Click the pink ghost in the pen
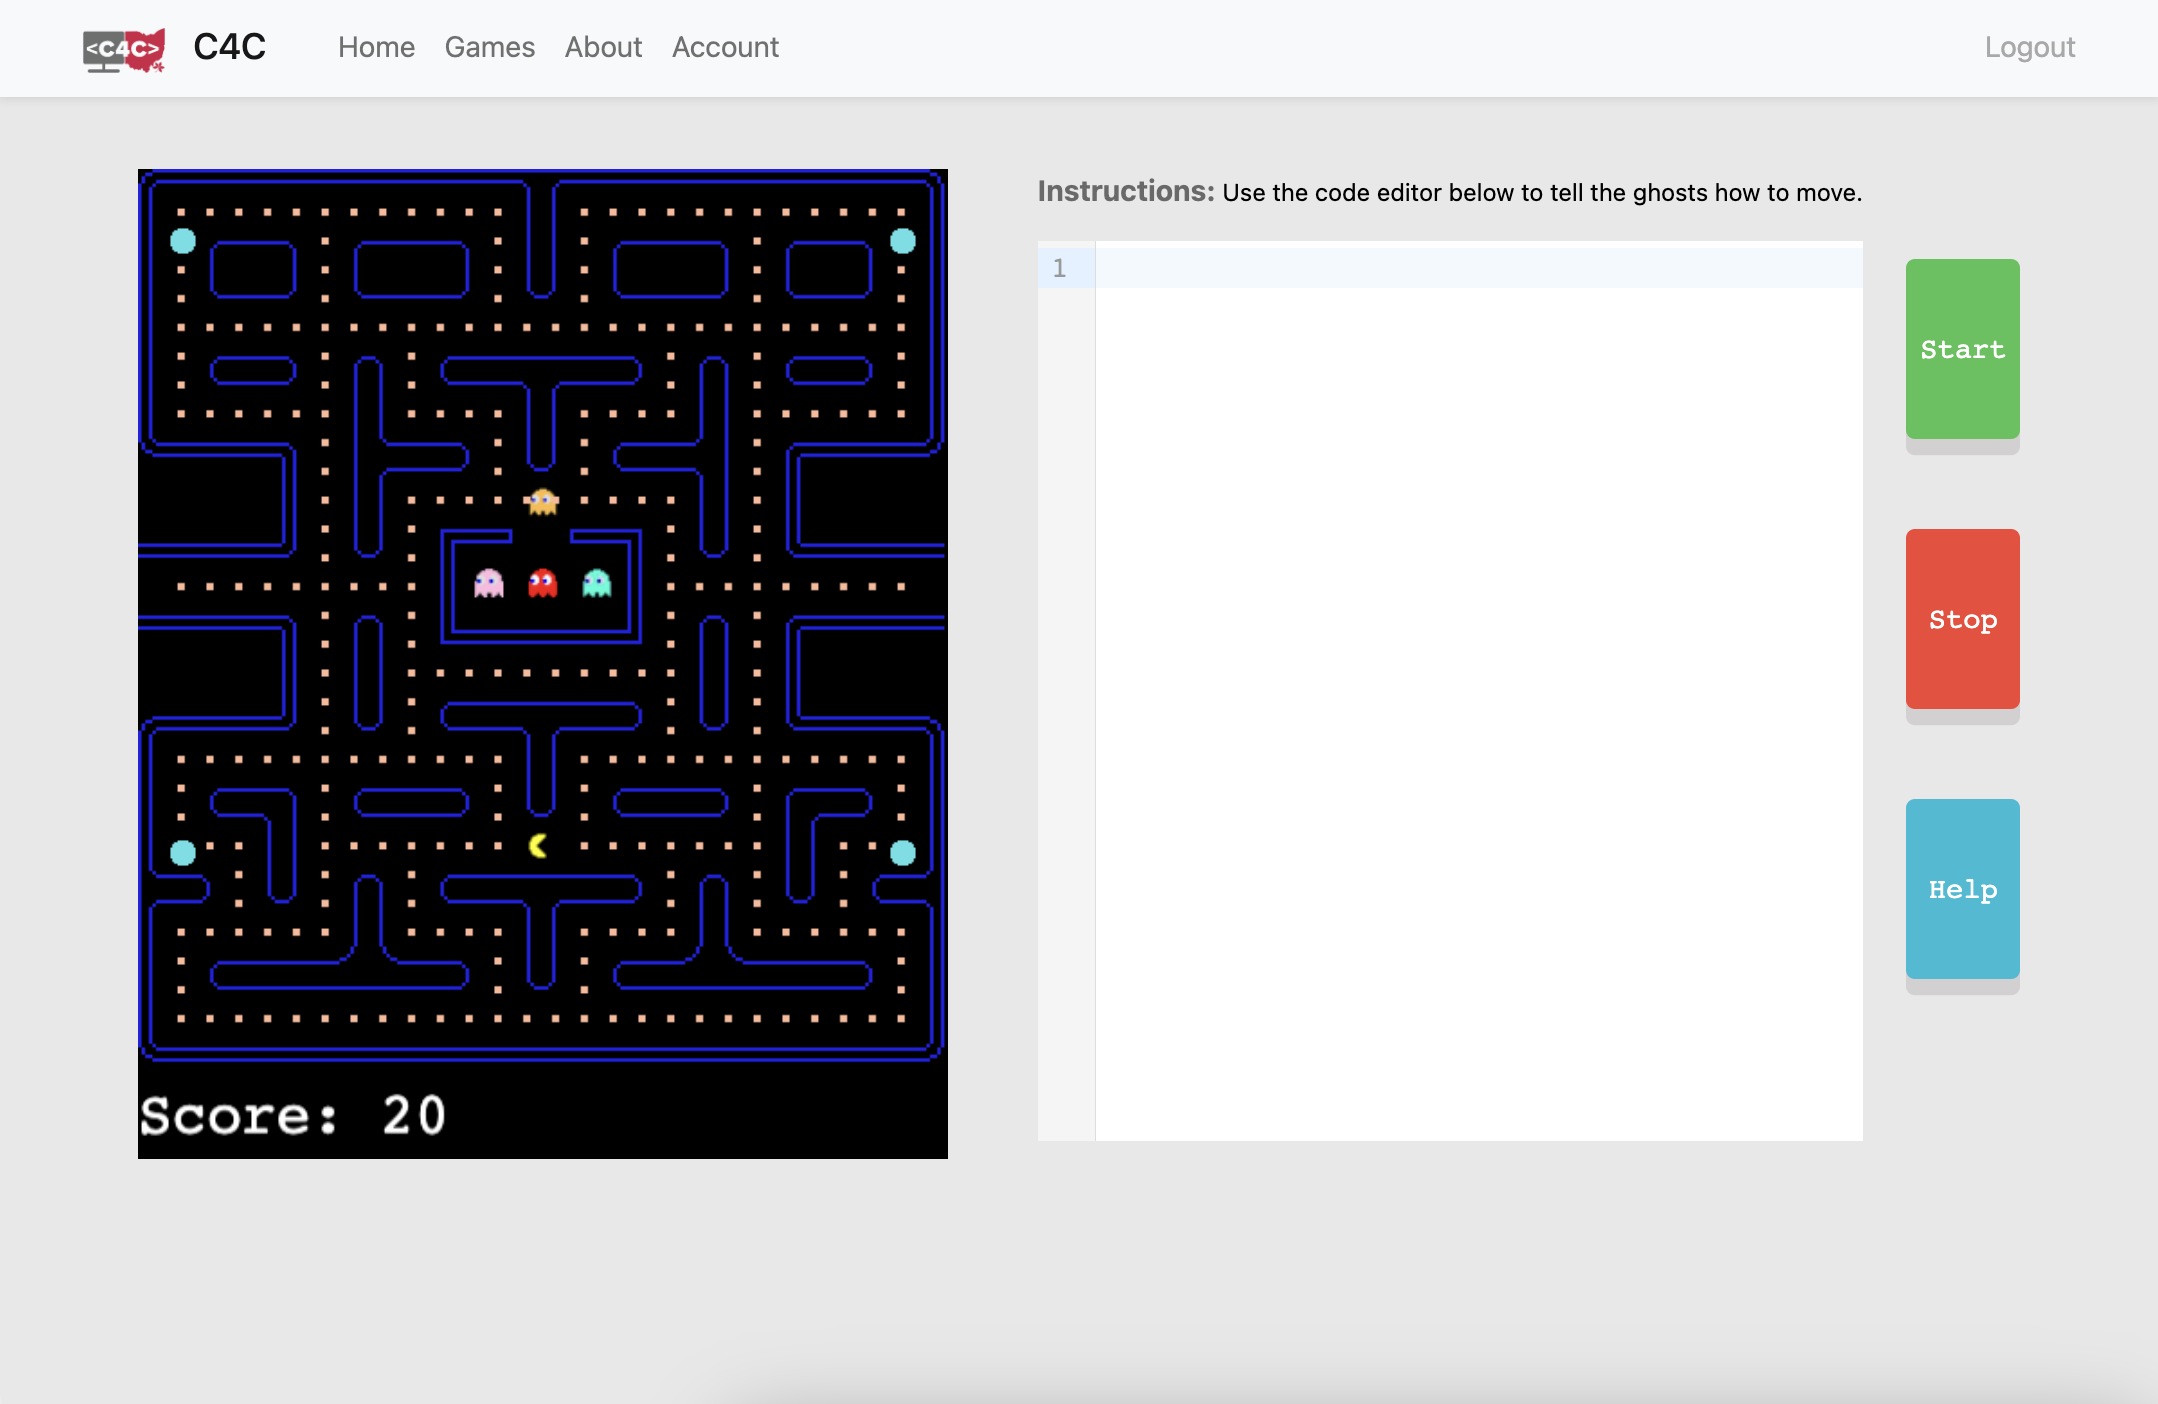The image size is (2158, 1404). [x=489, y=583]
